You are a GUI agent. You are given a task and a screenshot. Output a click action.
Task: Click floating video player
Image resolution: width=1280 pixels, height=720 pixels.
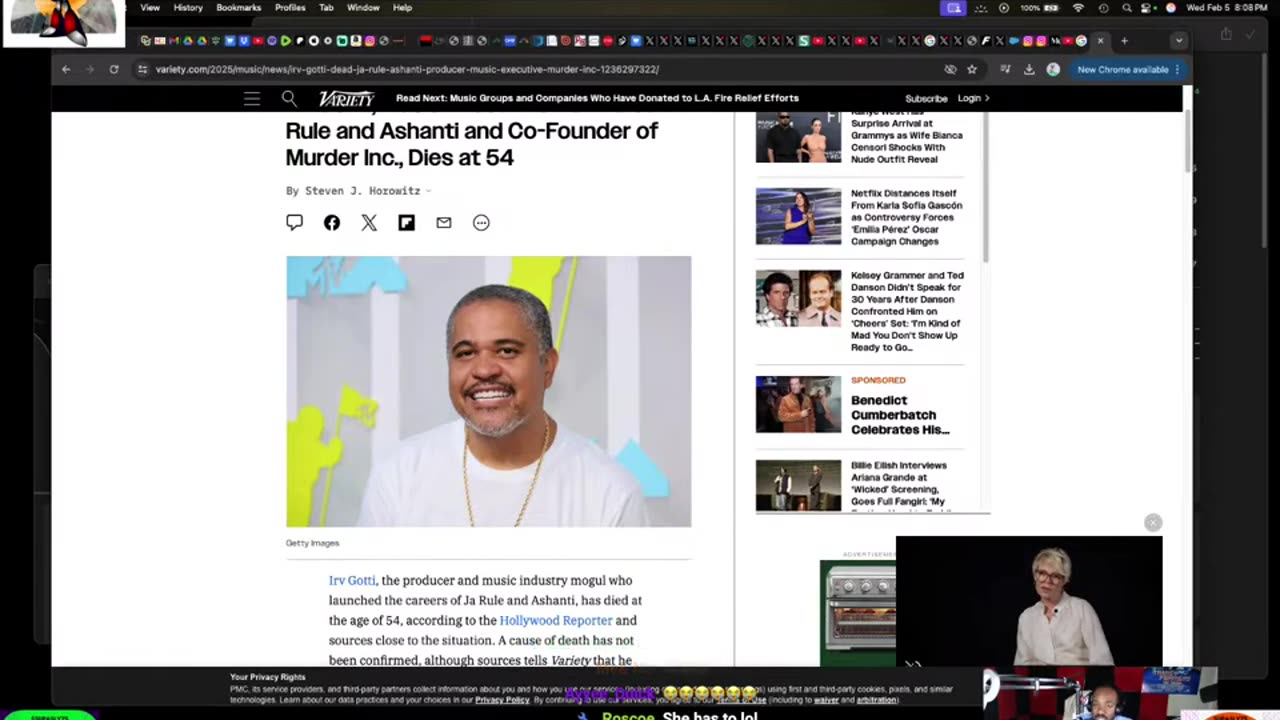pyautogui.click(x=1029, y=600)
